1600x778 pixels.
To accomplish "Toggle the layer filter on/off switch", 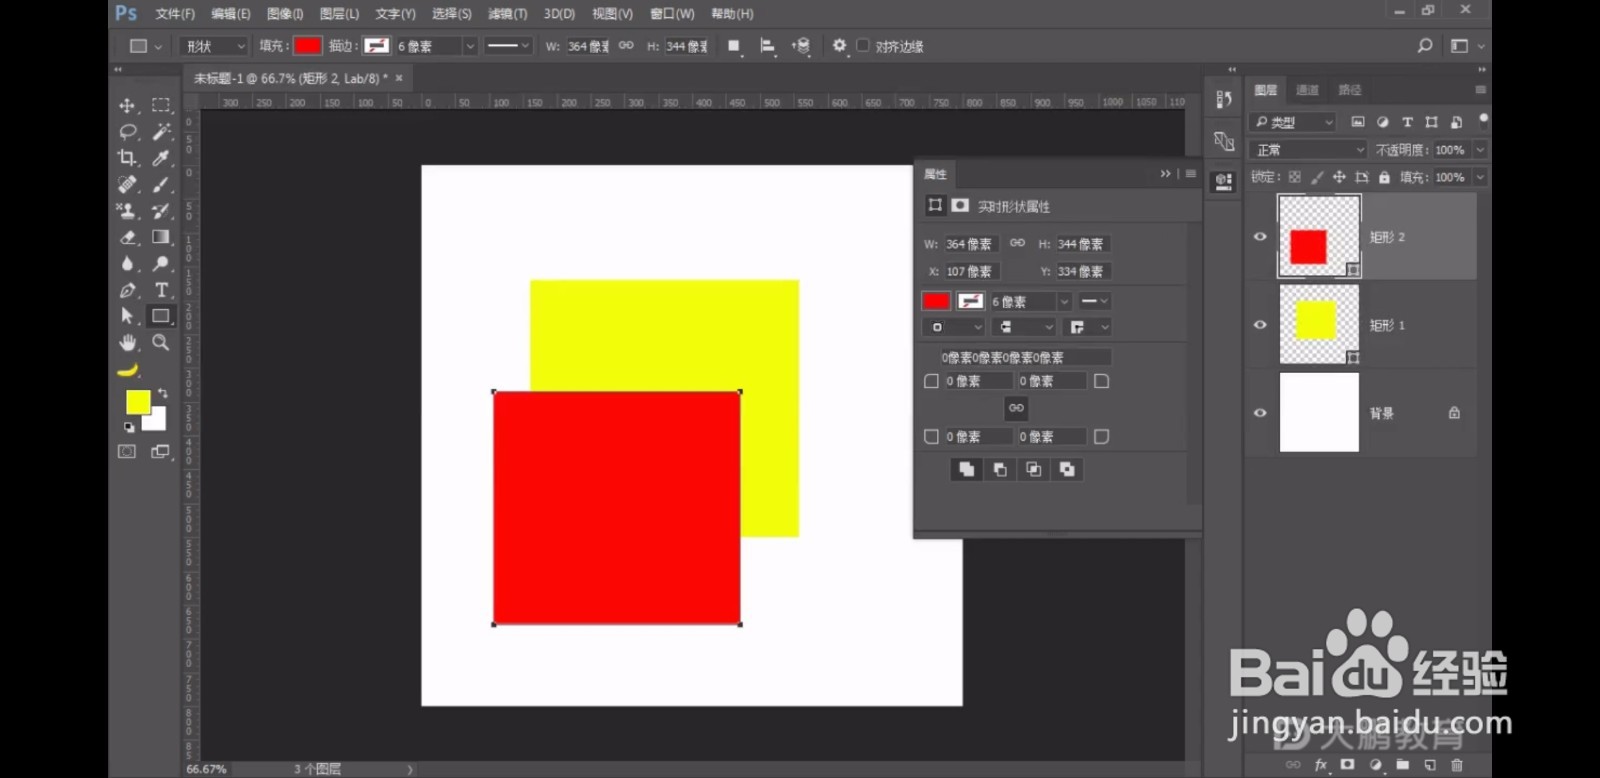I will click(x=1483, y=119).
